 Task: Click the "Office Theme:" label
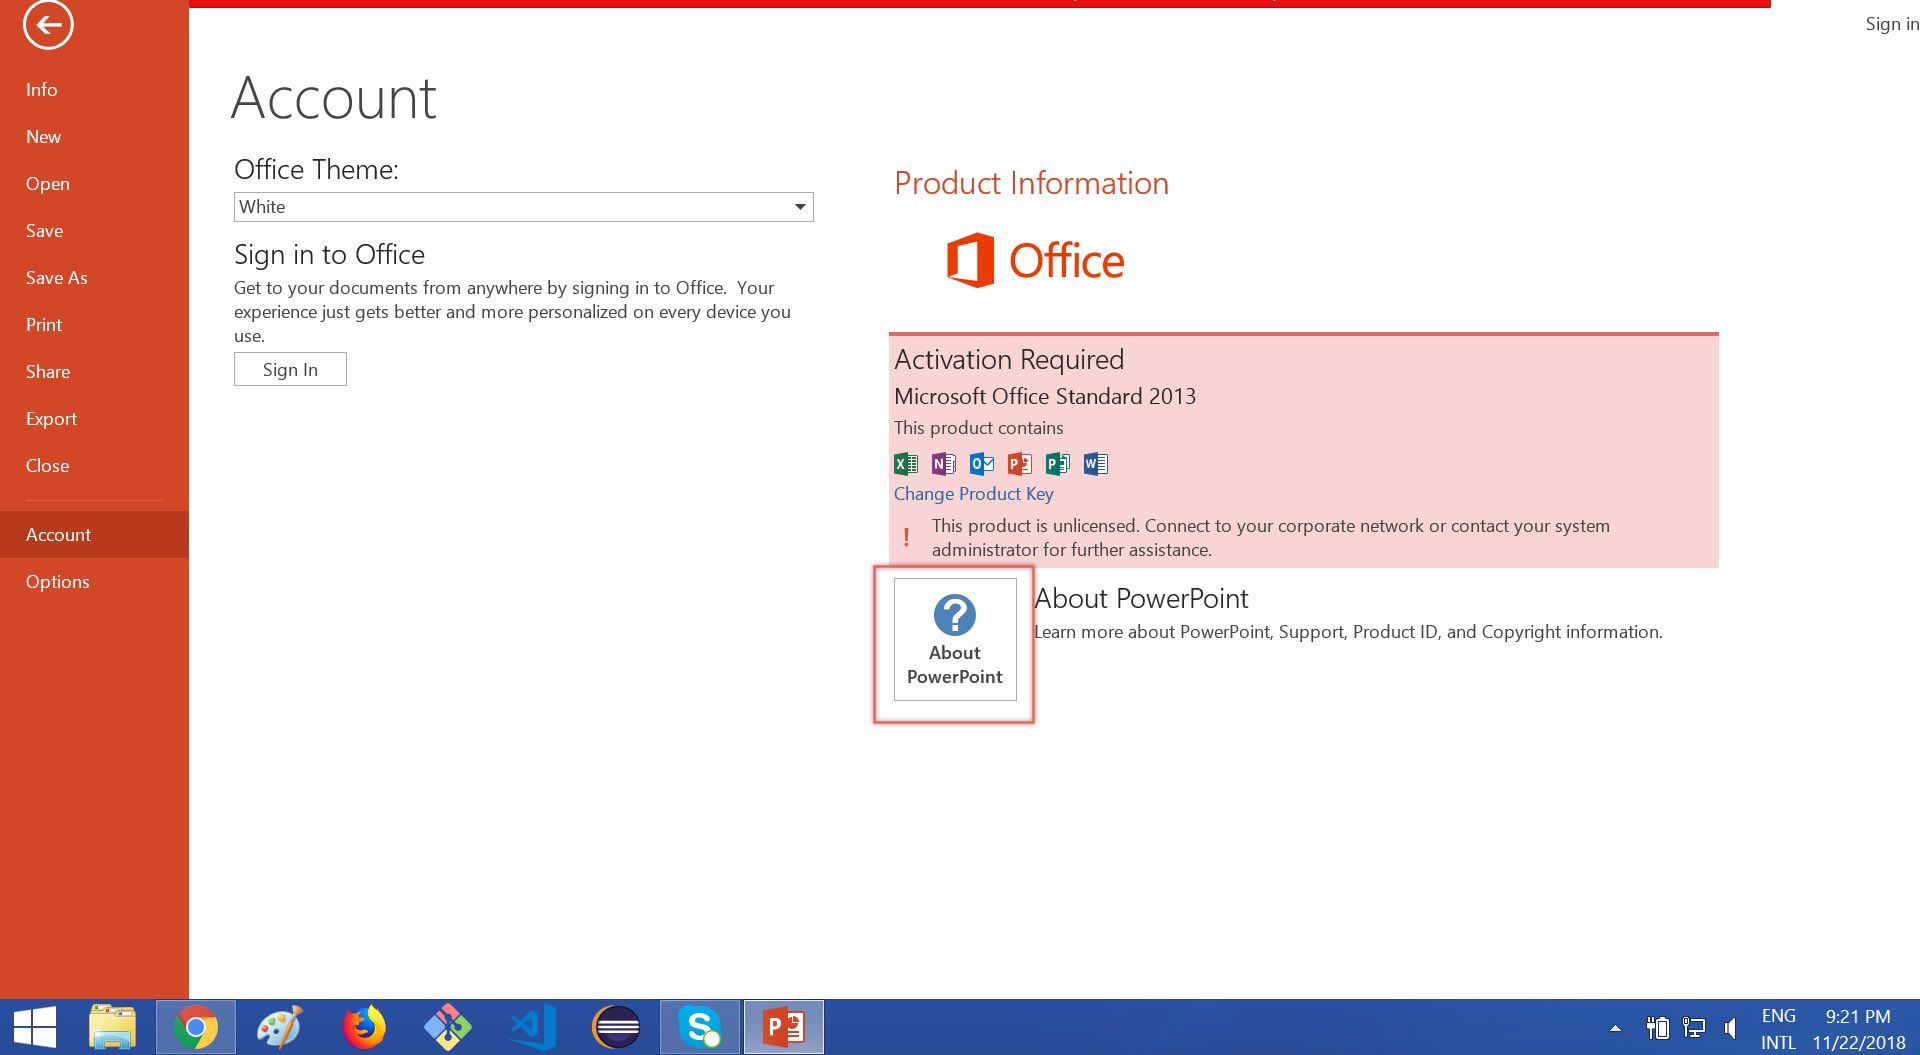point(316,170)
